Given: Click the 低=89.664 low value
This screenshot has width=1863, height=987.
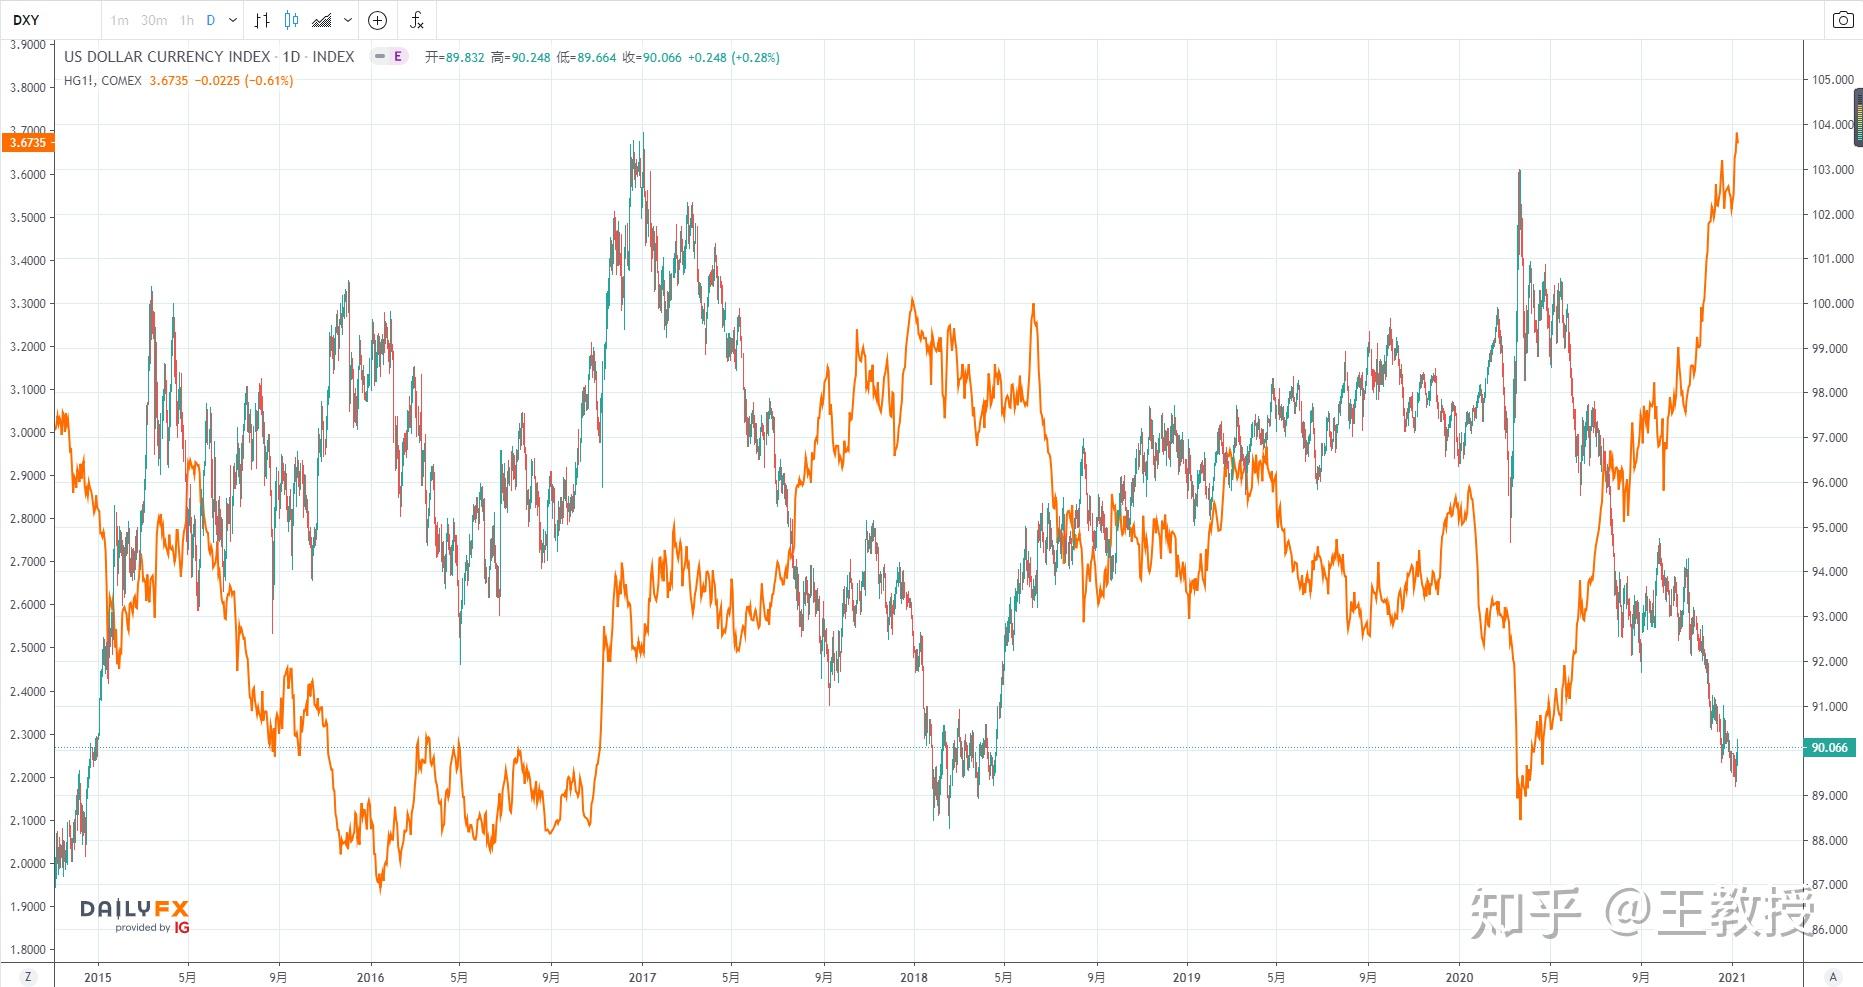Looking at the screenshot, I should pos(586,57).
